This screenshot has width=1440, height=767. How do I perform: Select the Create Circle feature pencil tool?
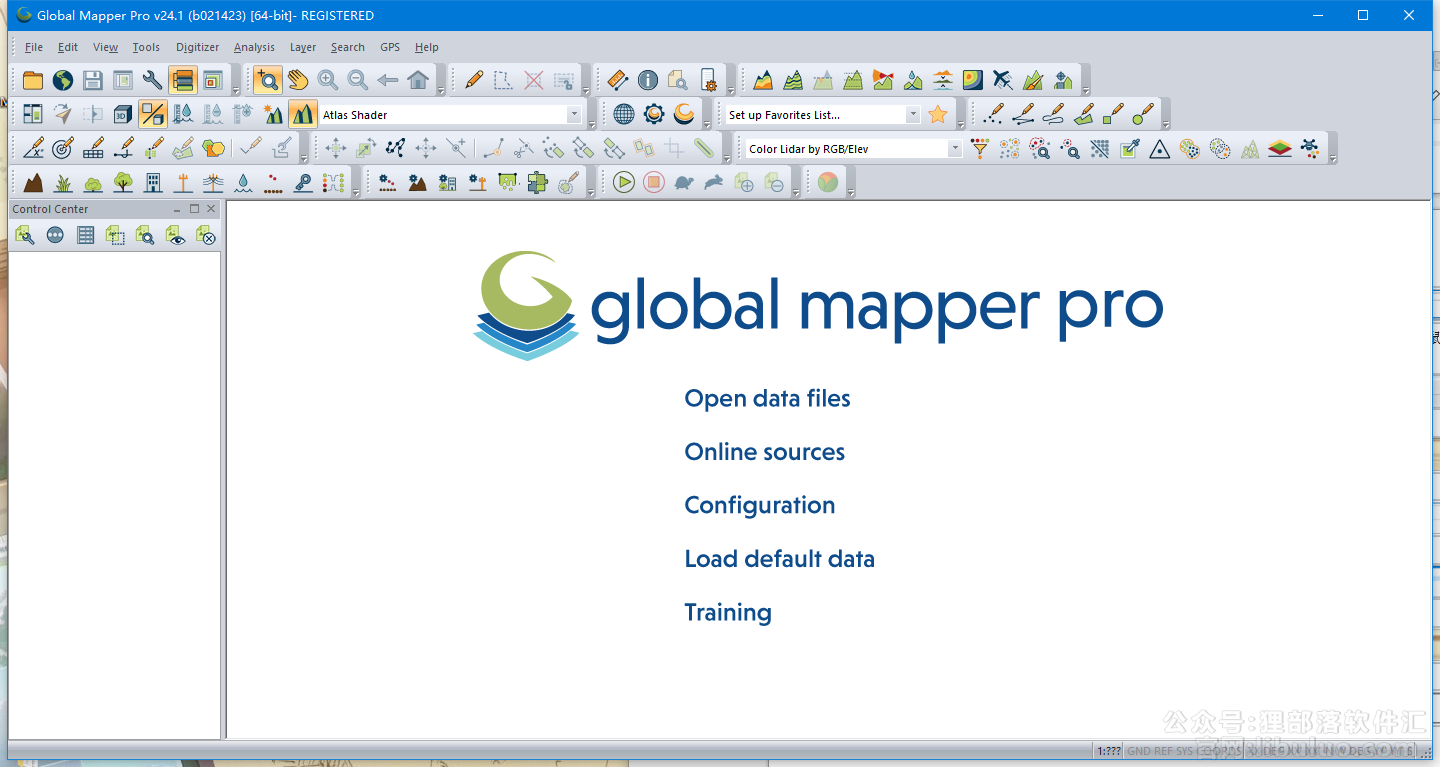1143,115
